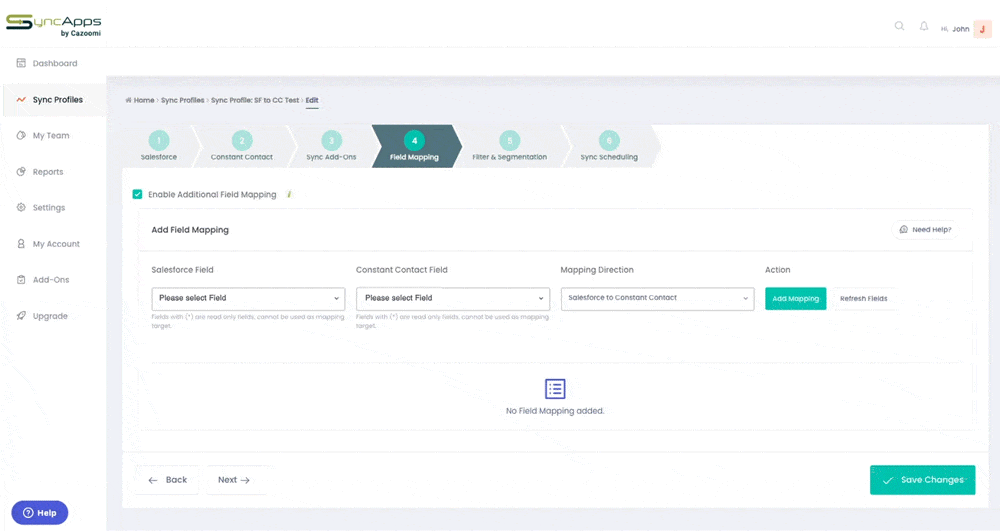Click the 'Add Field Mapping' heading
The image size is (1000, 531).
coord(190,230)
